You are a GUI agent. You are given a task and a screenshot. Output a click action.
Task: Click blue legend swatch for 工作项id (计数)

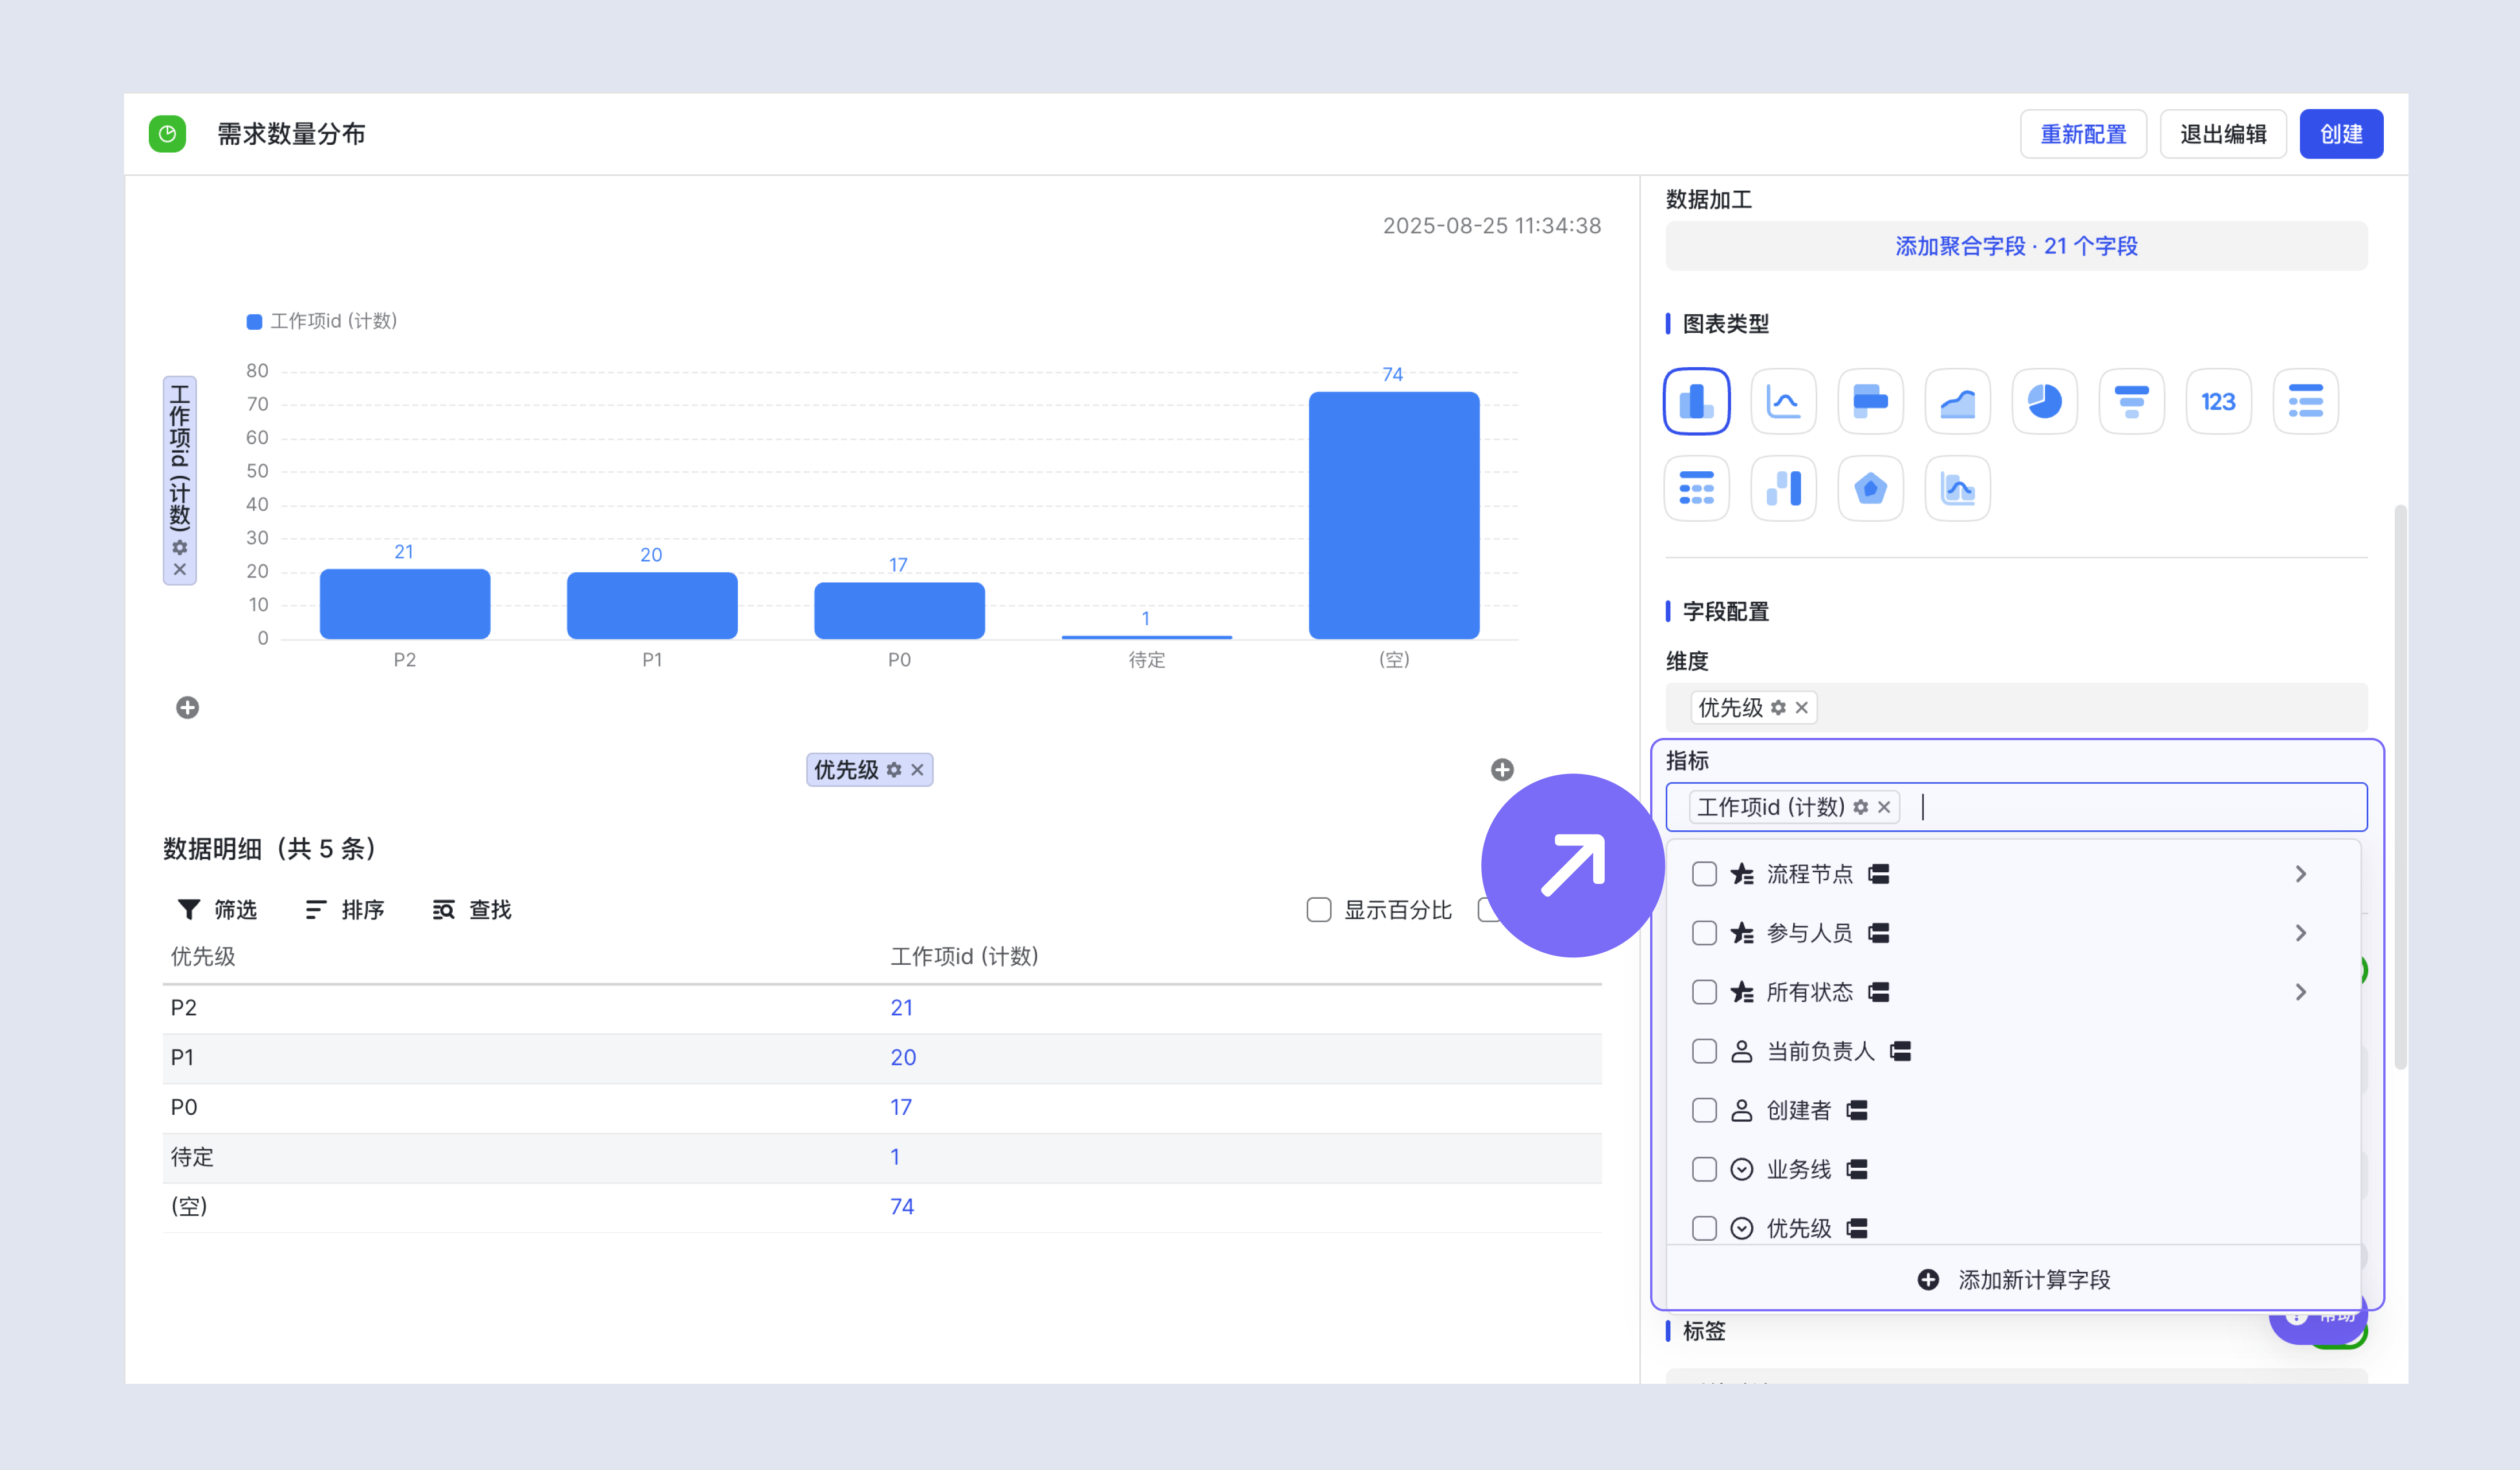click(254, 321)
